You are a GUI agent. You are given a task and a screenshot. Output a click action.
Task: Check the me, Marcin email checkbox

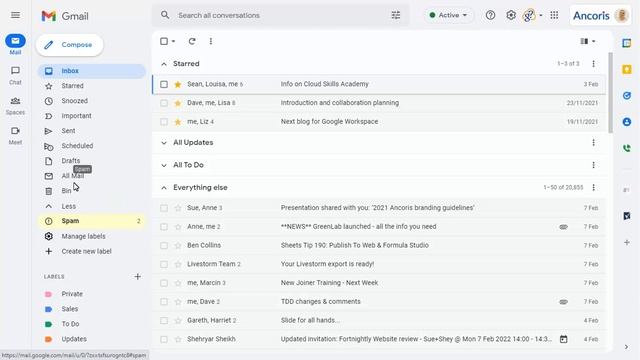(x=164, y=283)
